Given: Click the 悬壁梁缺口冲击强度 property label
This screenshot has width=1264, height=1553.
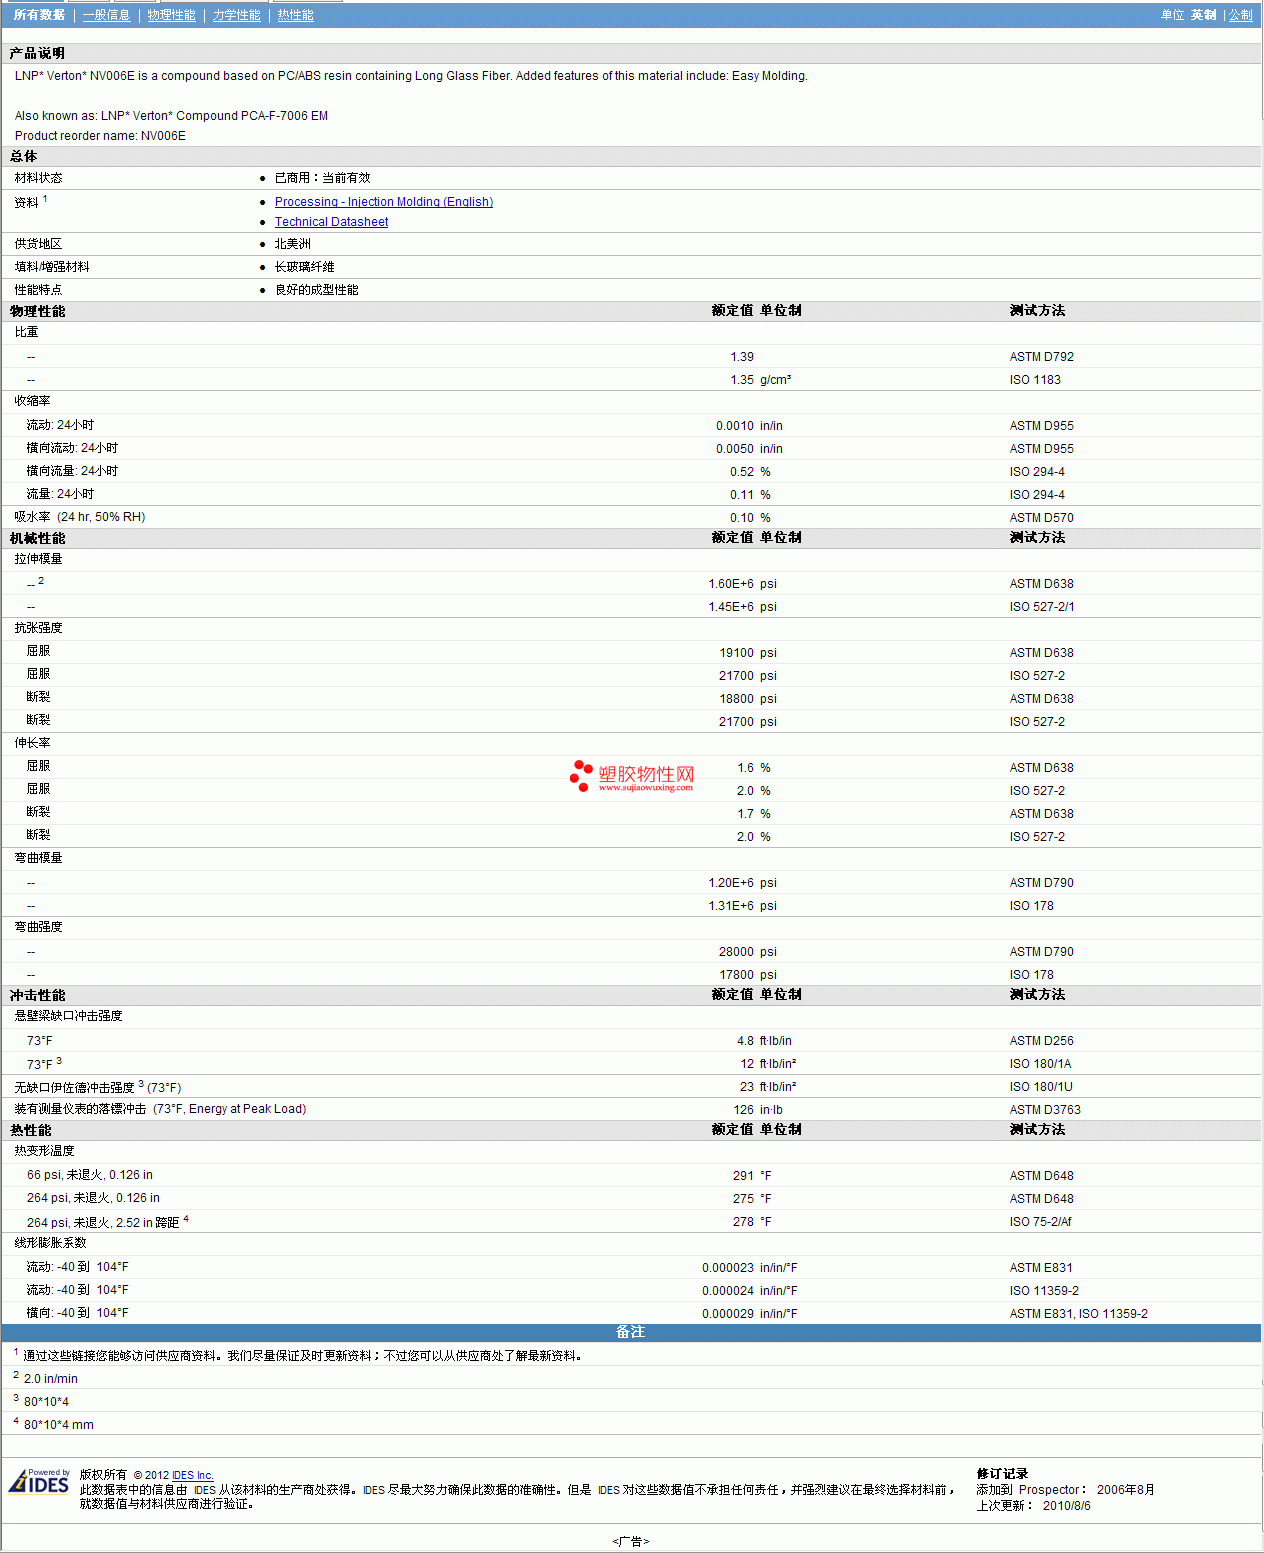Looking at the screenshot, I should click(x=68, y=1016).
